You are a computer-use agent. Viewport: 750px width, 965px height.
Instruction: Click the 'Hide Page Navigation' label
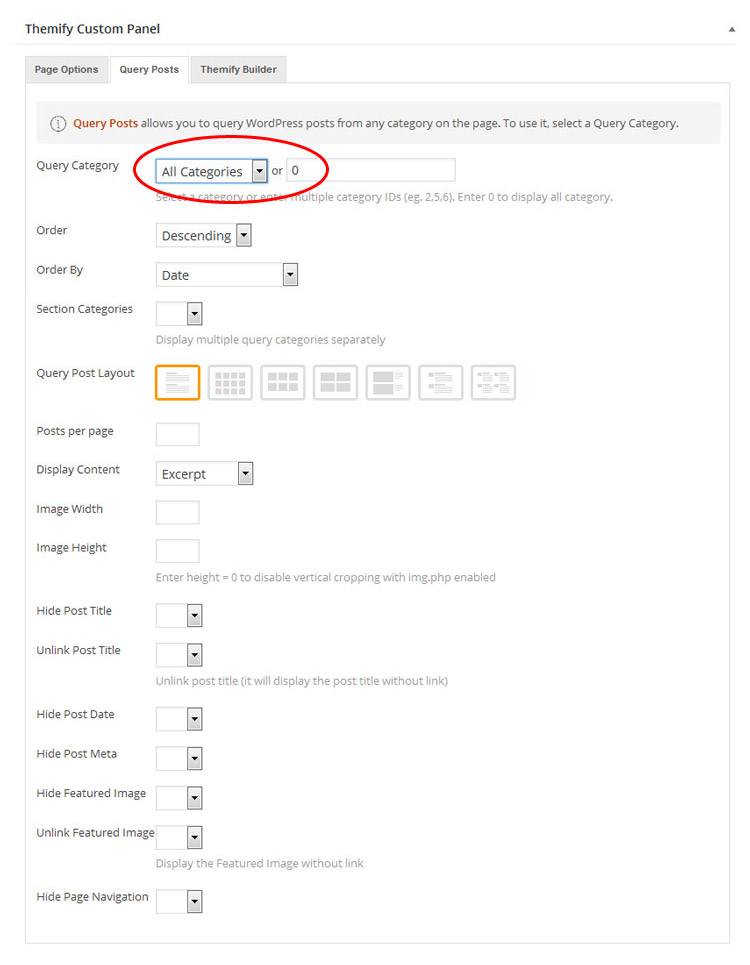(92, 897)
